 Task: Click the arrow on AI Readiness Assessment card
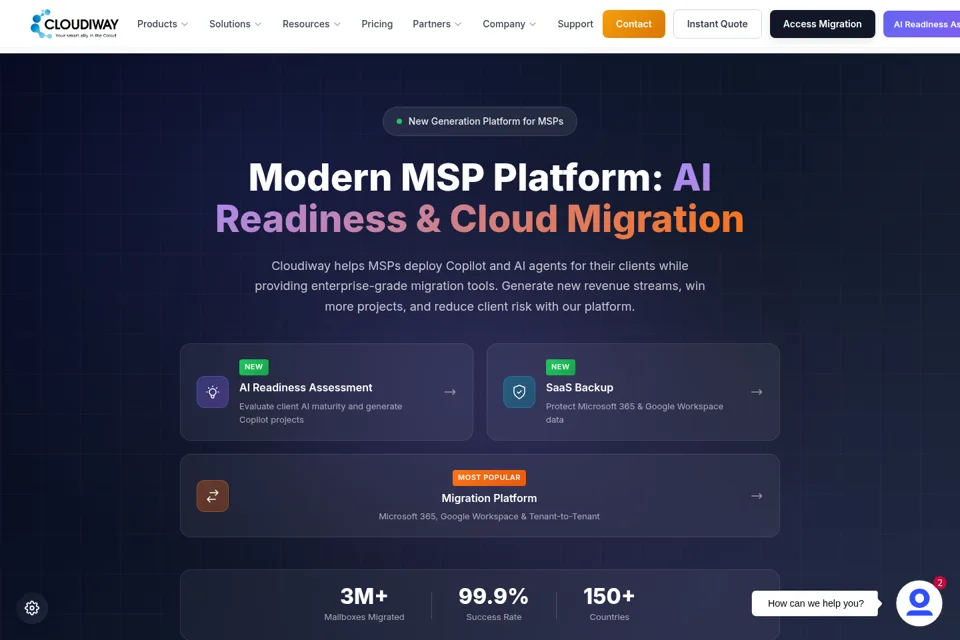[x=450, y=392]
